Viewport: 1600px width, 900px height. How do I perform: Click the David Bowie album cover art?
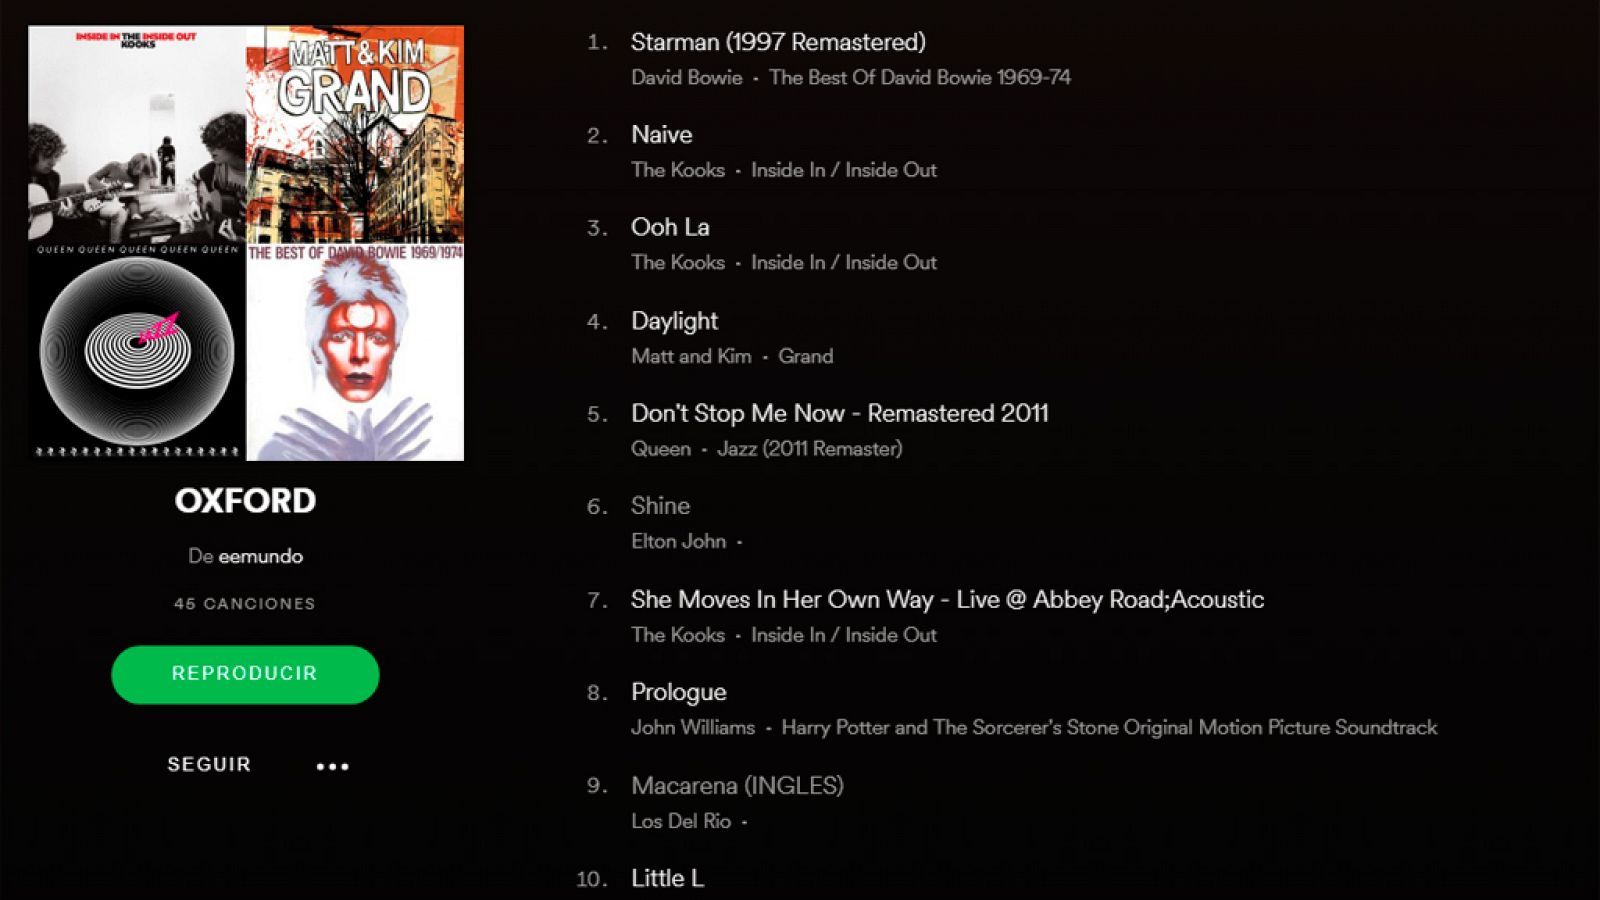pyautogui.click(x=355, y=352)
